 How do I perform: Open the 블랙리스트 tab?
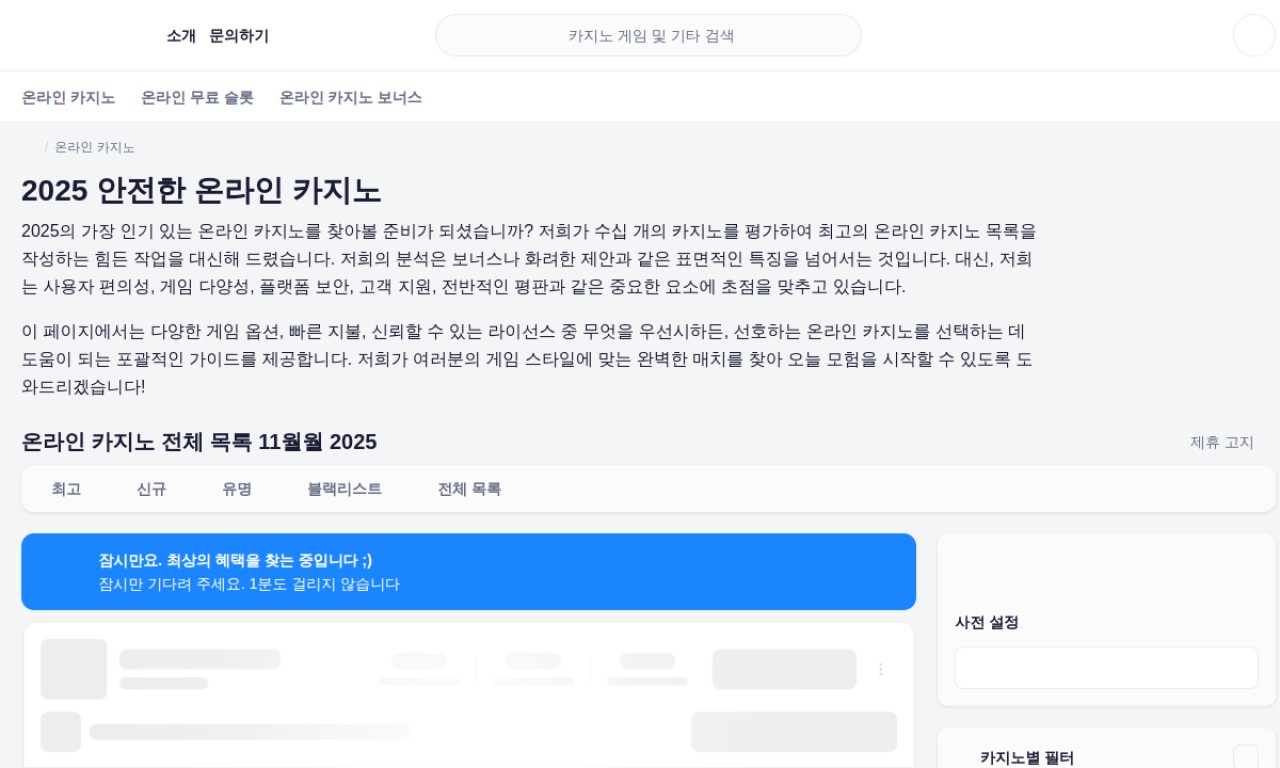(x=344, y=489)
